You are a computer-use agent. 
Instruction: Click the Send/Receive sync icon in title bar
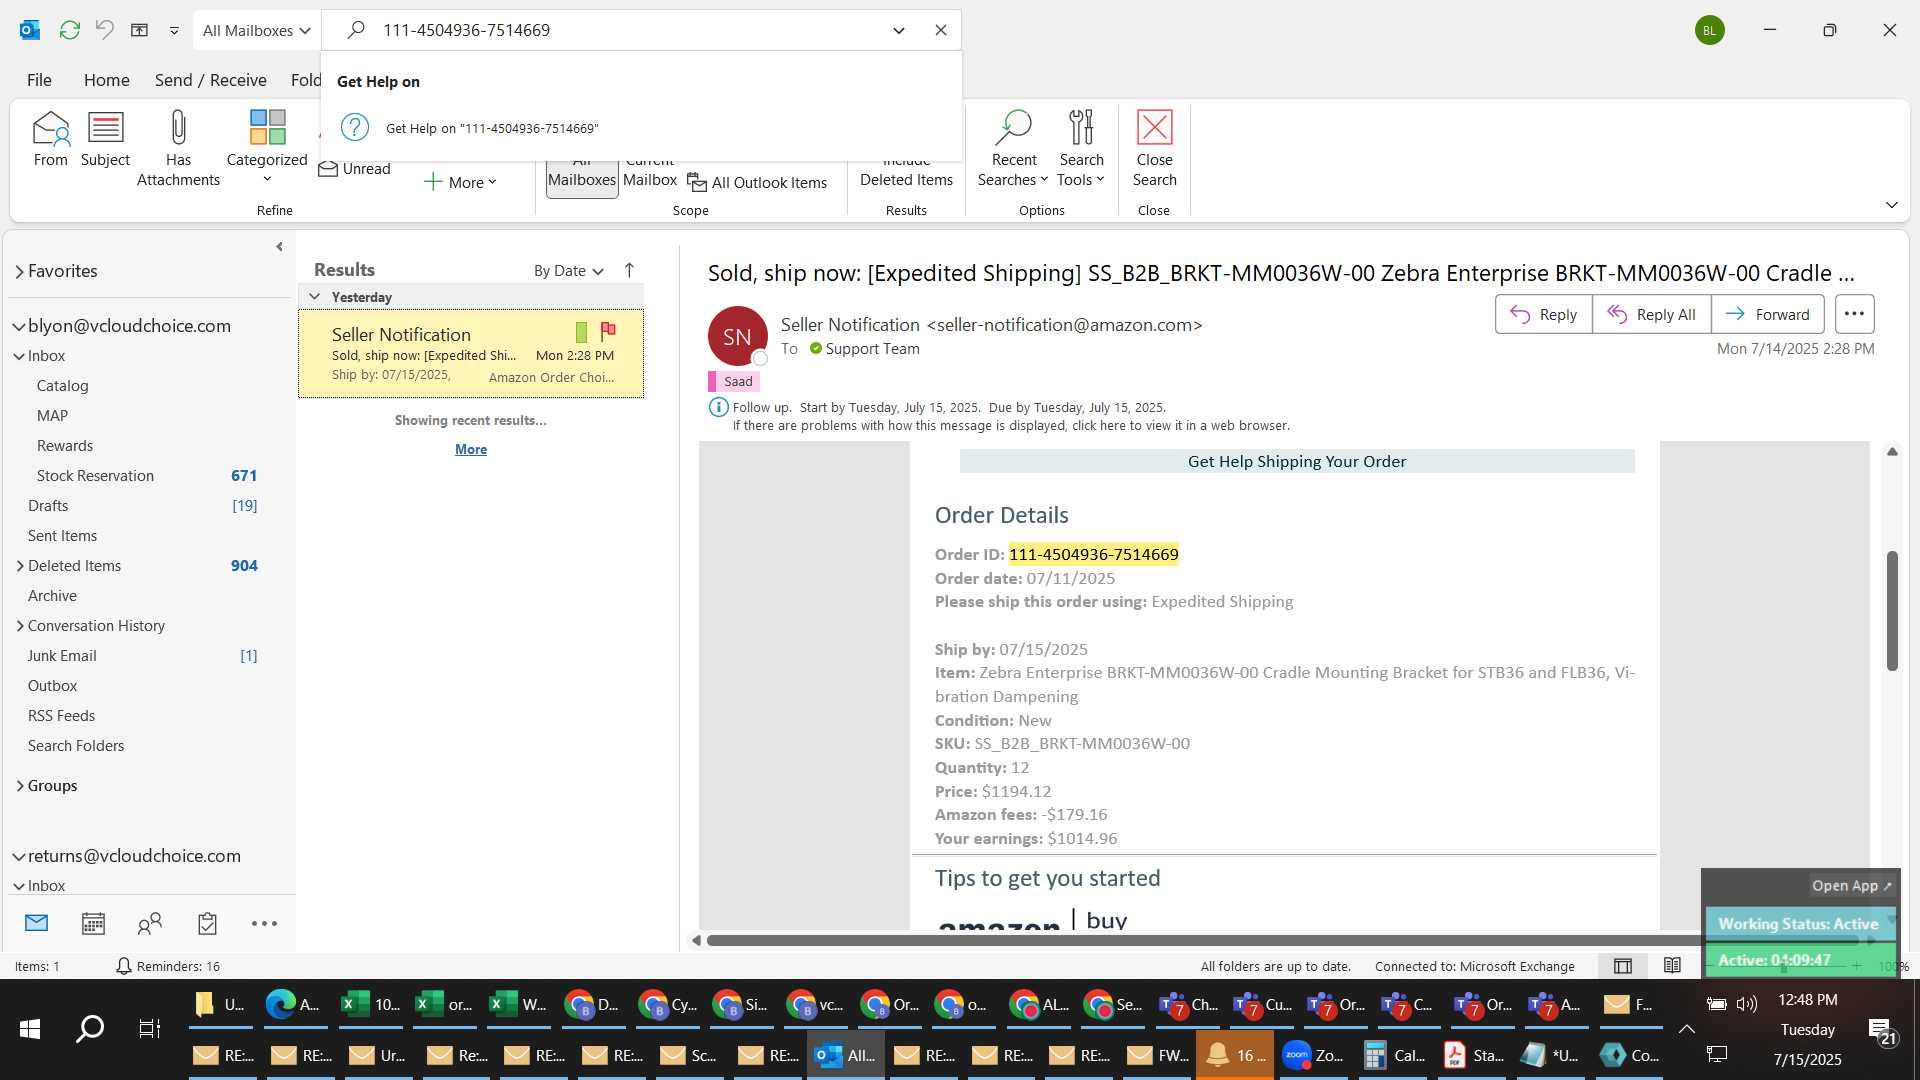click(69, 30)
